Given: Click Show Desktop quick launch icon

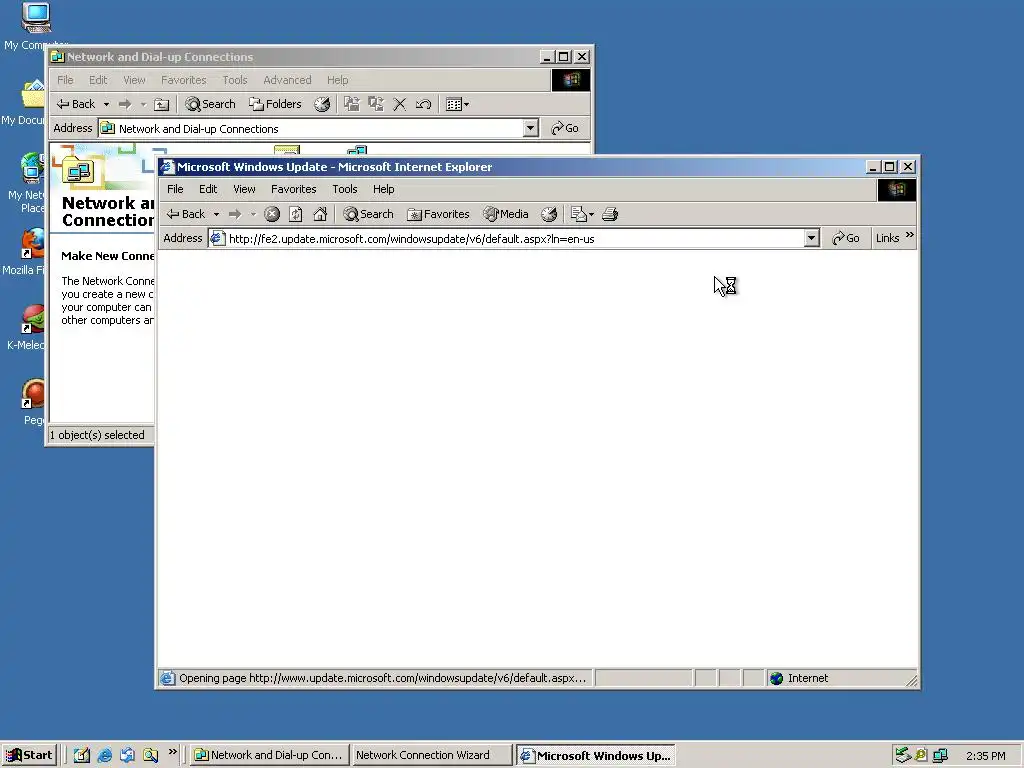Looking at the screenshot, I should (x=82, y=755).
